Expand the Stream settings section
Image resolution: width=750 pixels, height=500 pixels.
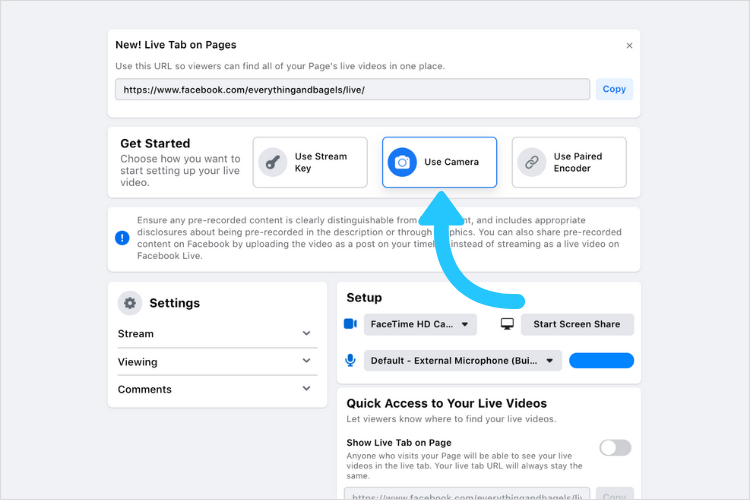tap(217, 333)
